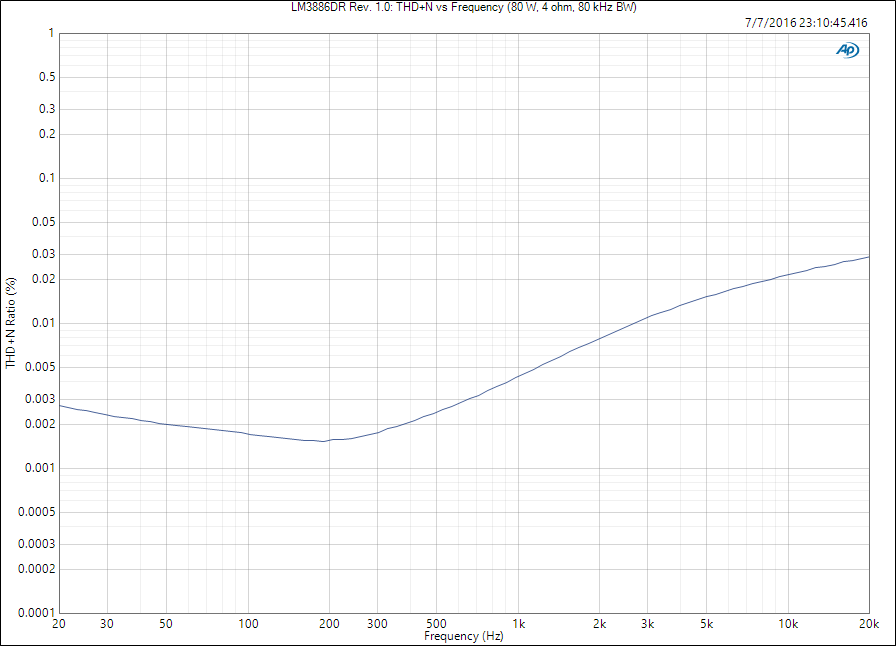896x646 pixels.
Task: Click the Y-axis value '0.3'
Action: [x=47, y=109]
